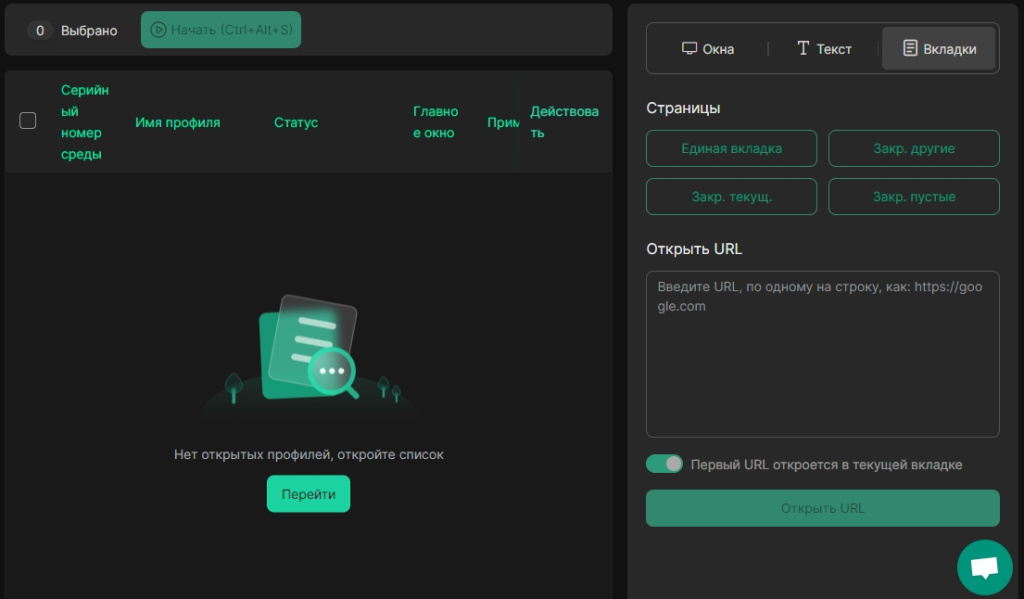Click the 0 selected counter badge

click(x=40, y=30)
